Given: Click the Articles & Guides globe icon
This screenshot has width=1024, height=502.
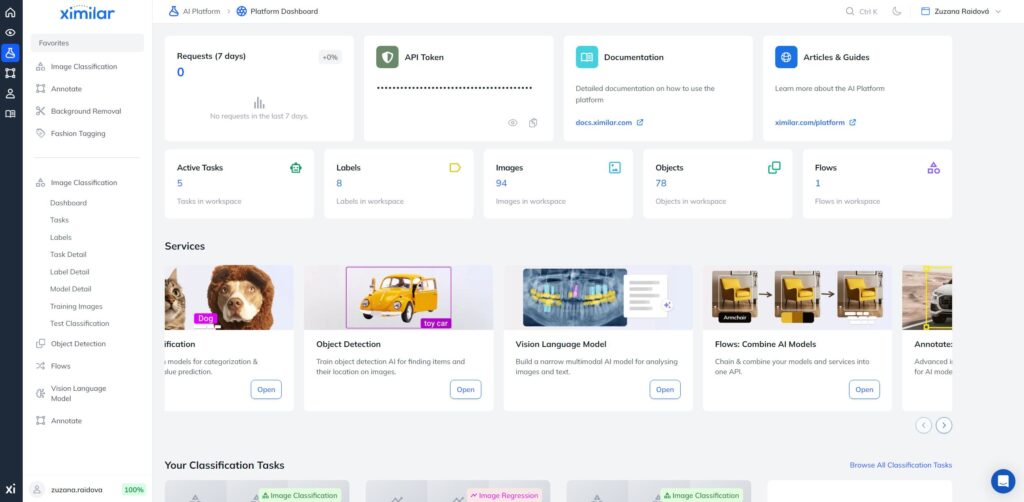Looking at the screenshot, I should coord(786,57).
